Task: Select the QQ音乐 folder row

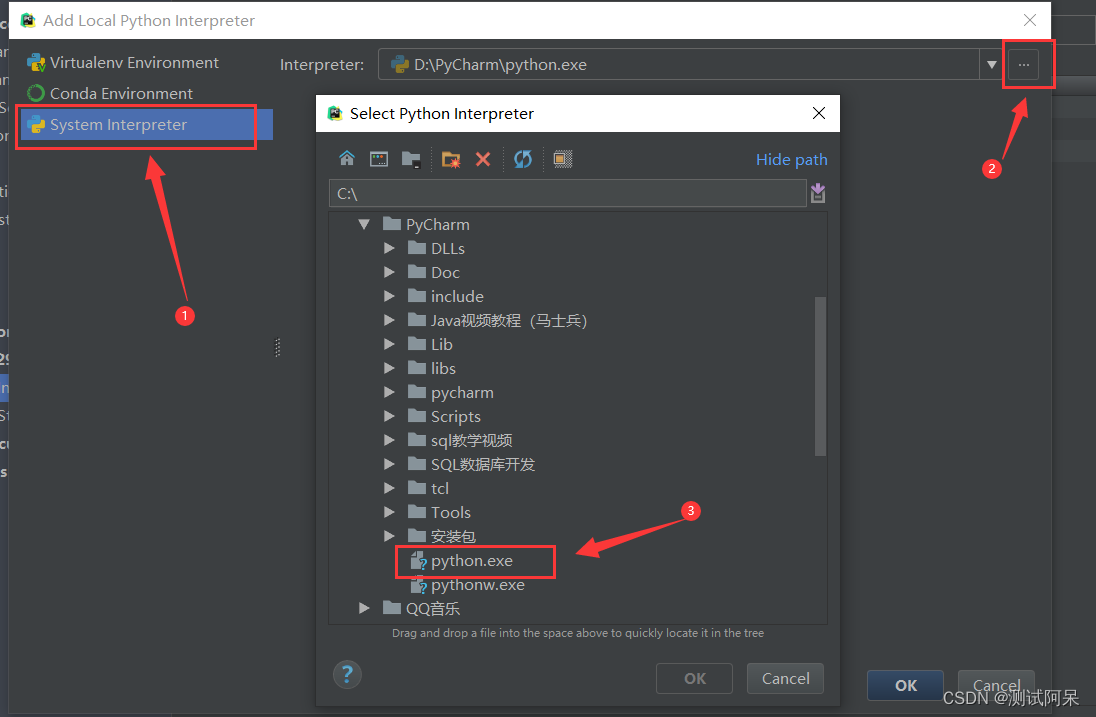Action: click(x=421, y=608)
